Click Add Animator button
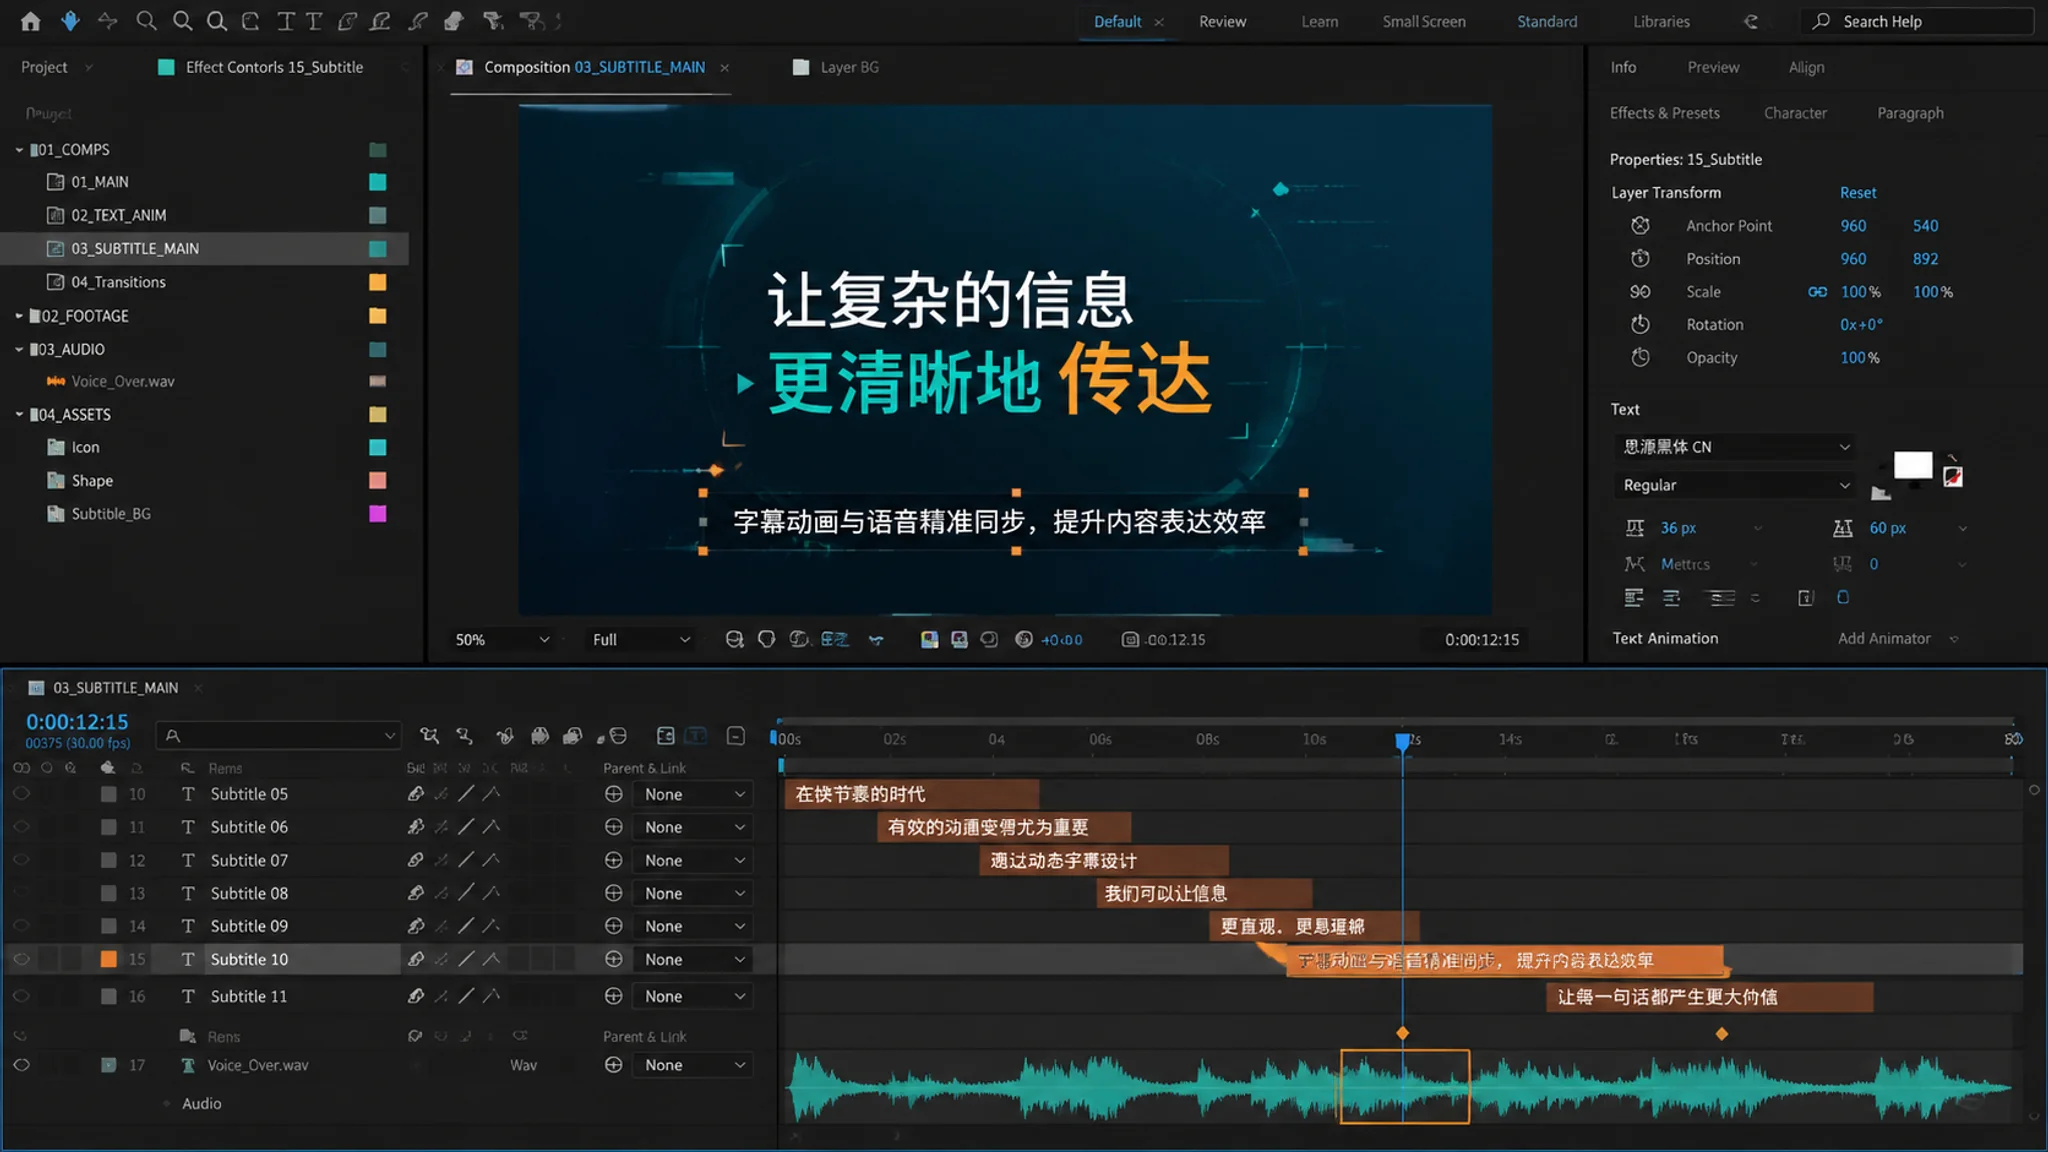Screen dimensions: 2048x1152 pos(1883,638)
